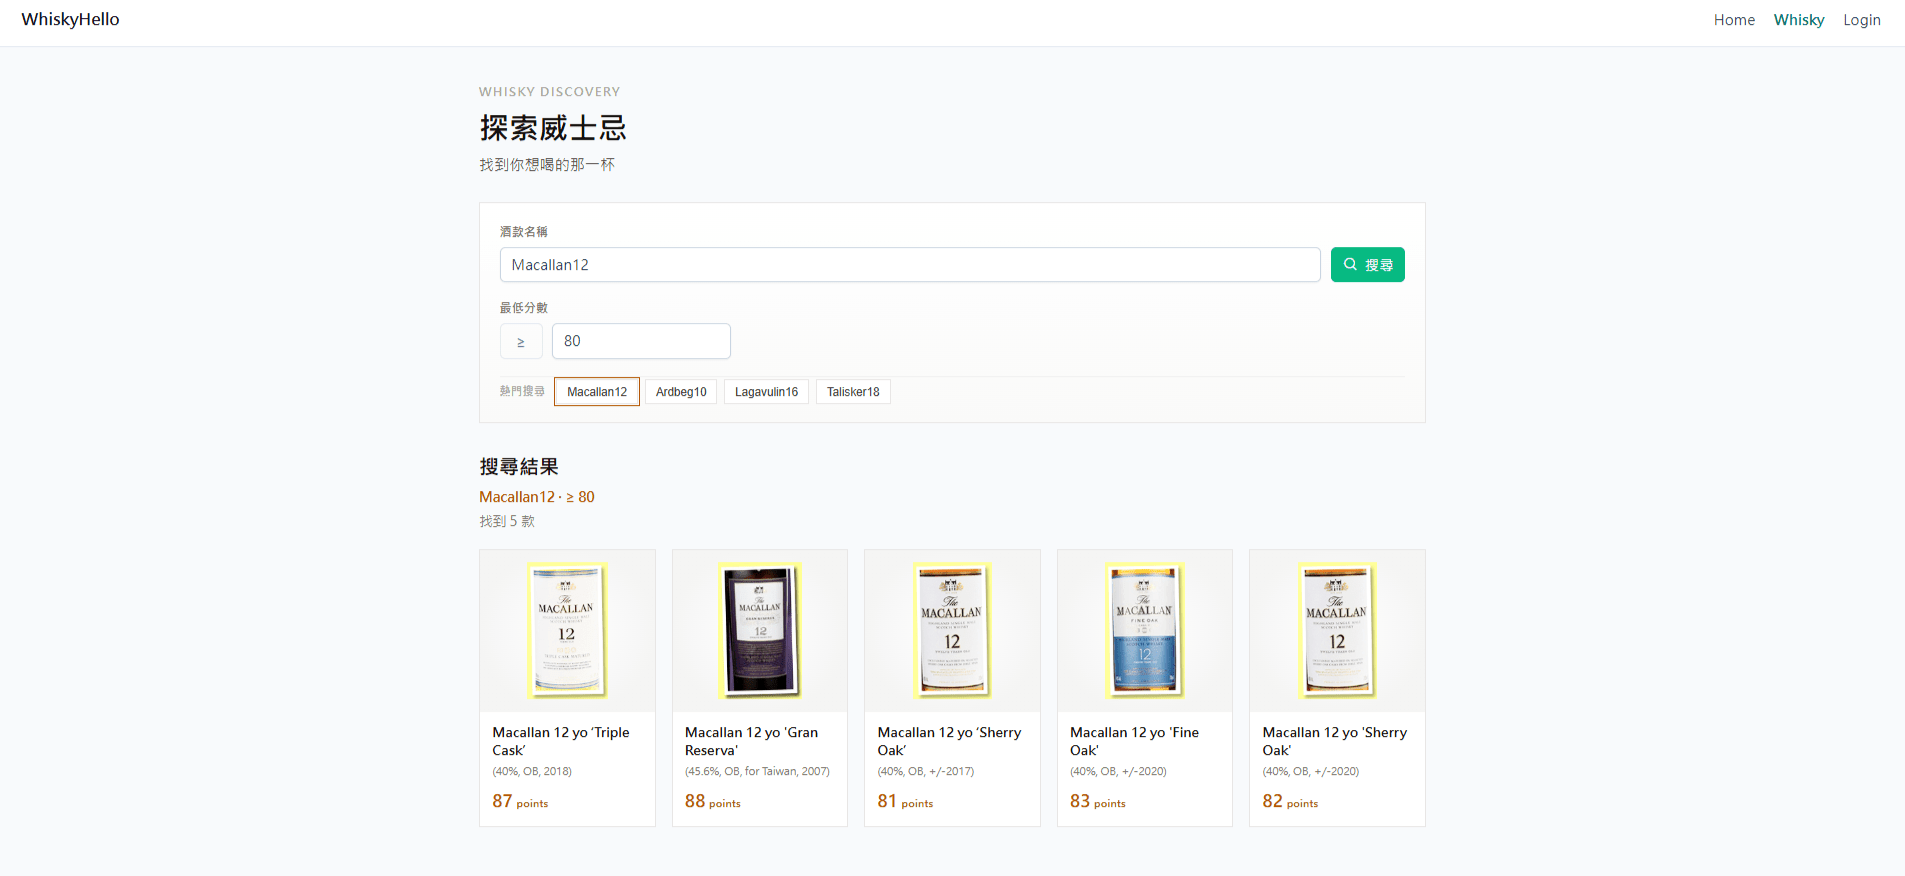Screen dimensions: 1905x876
Task: Click the green search button
Action: coord(1367,265)
